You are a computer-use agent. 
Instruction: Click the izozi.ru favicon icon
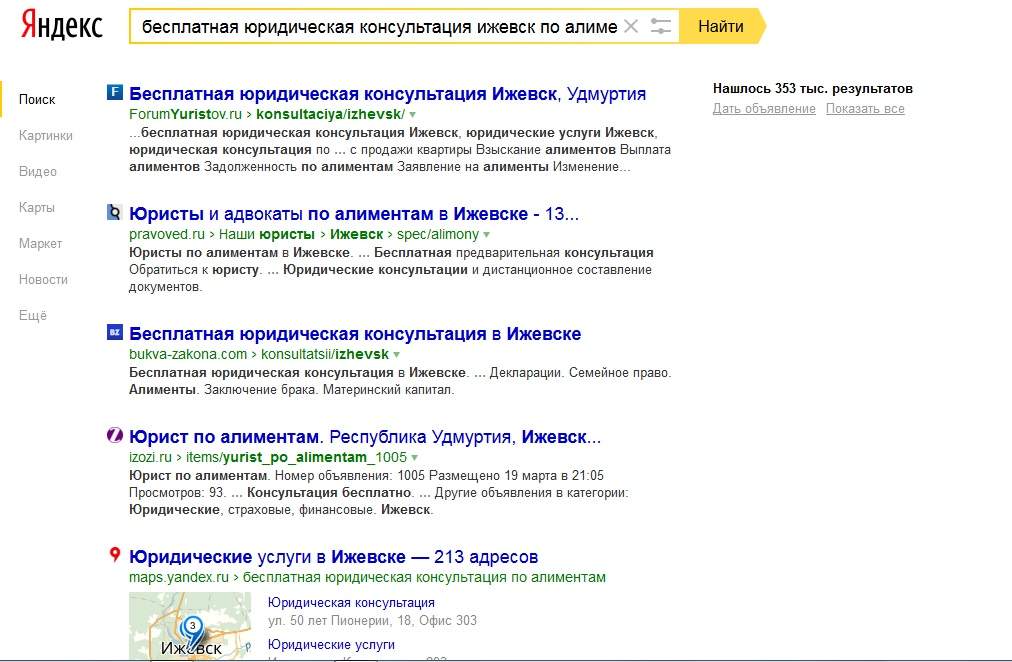pyautogui.click(x=114, y=436)
